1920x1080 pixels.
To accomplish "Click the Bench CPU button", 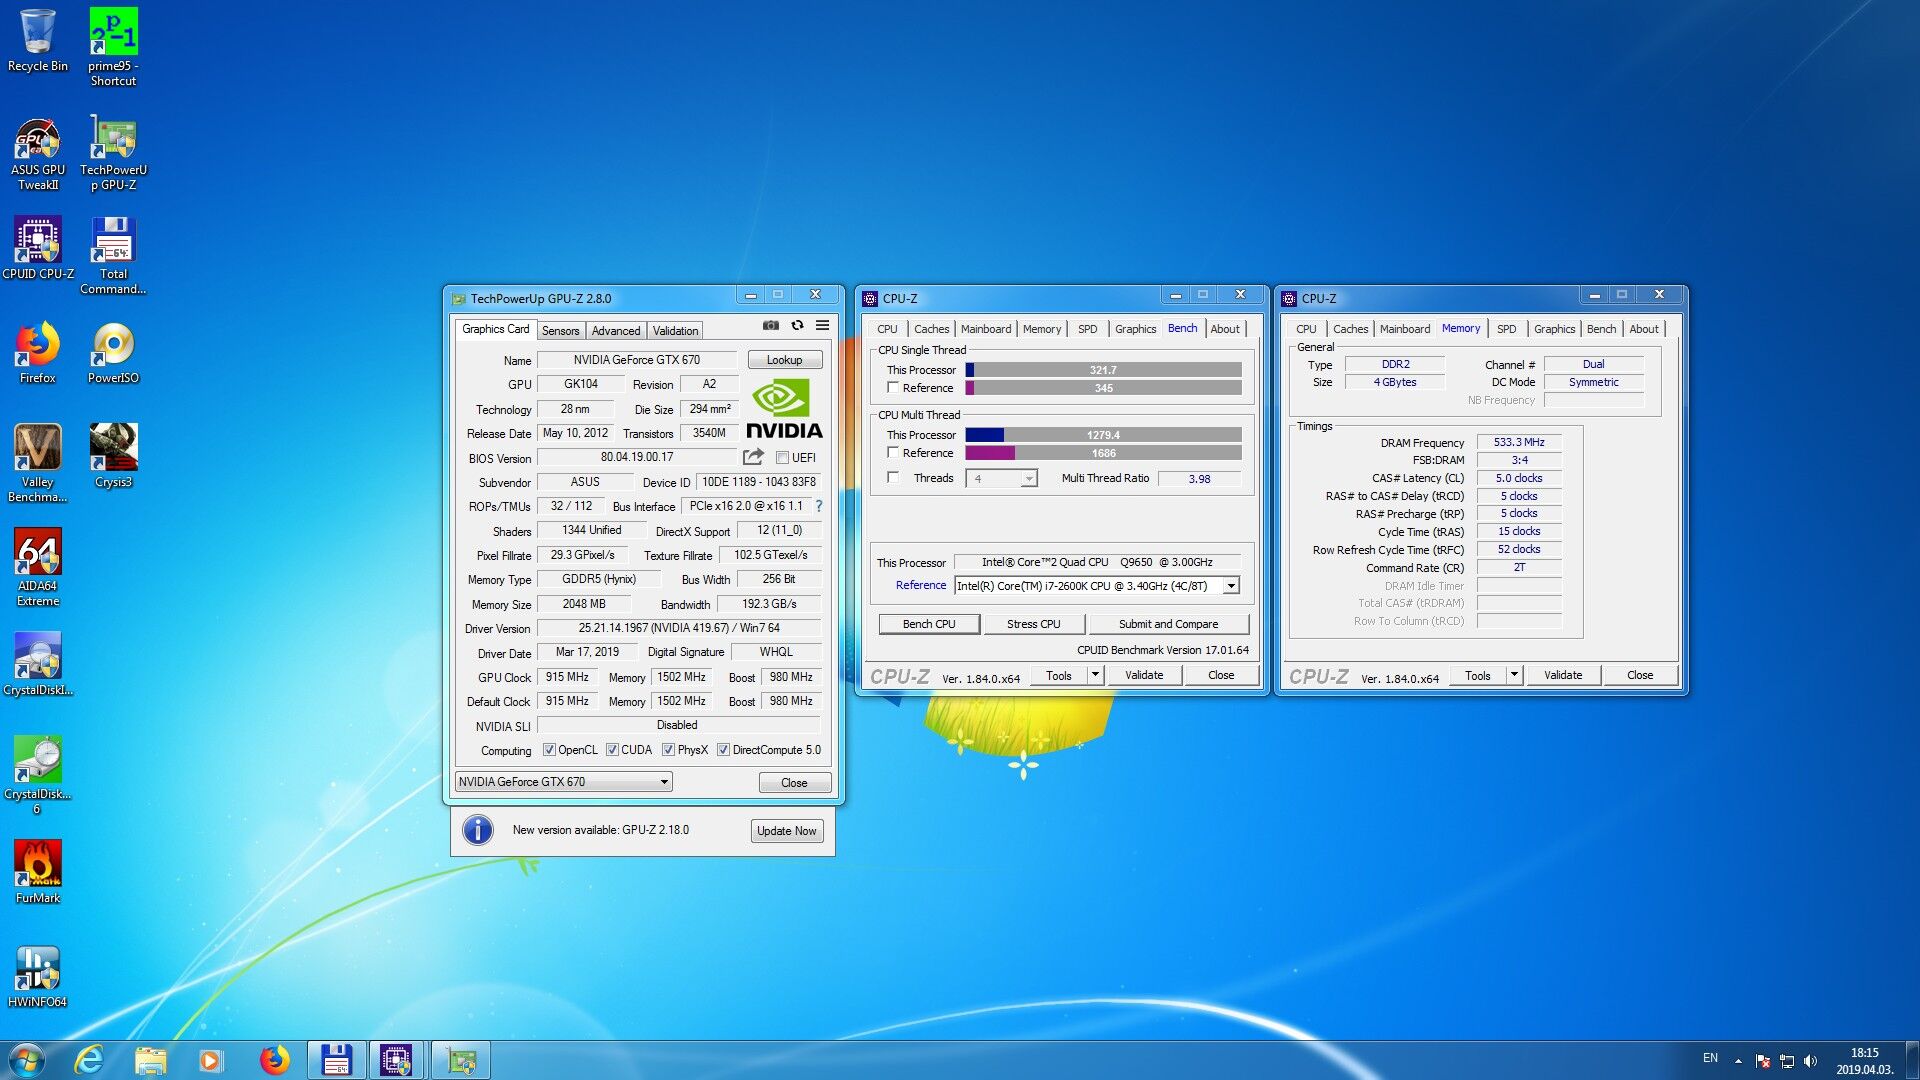I will tap(929, 624).
